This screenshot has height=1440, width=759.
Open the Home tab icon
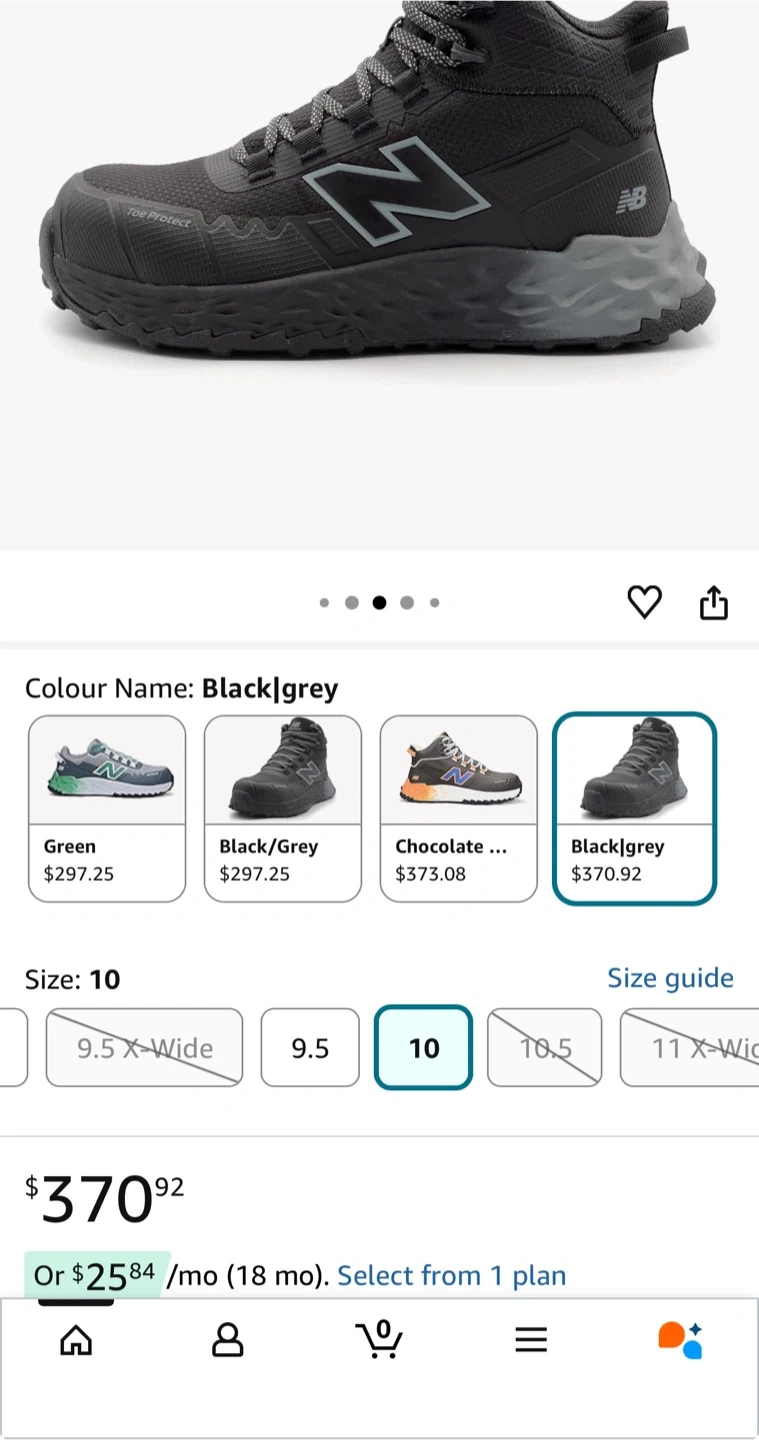pos(76,1340)
